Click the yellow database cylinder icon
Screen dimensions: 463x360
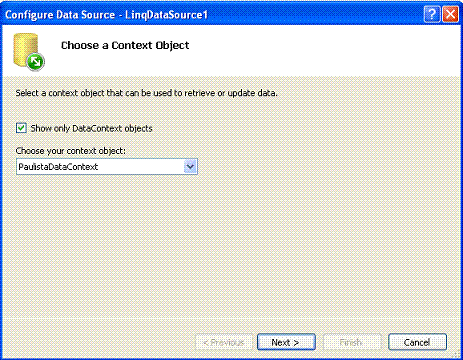[25, 49]
